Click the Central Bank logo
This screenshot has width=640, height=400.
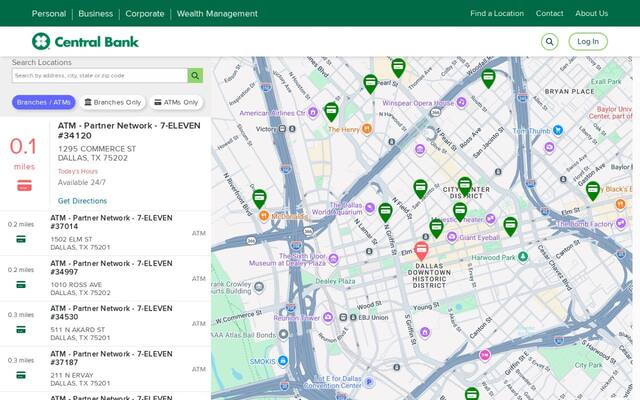coord(85,41)
